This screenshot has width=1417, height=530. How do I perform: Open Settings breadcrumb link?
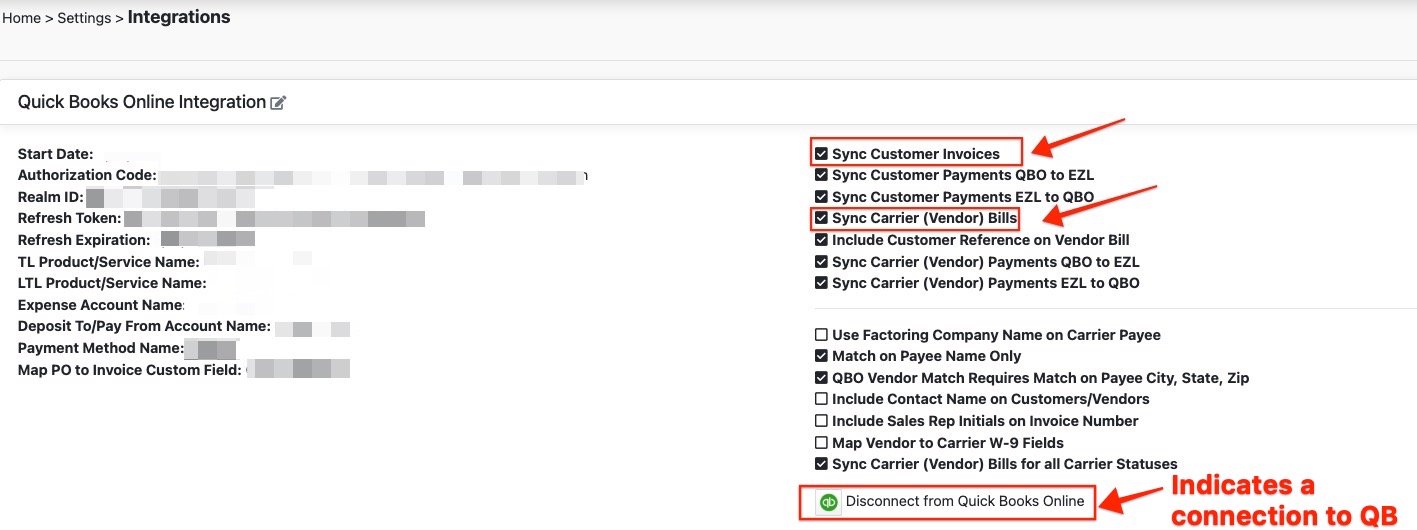click(84, 19)
